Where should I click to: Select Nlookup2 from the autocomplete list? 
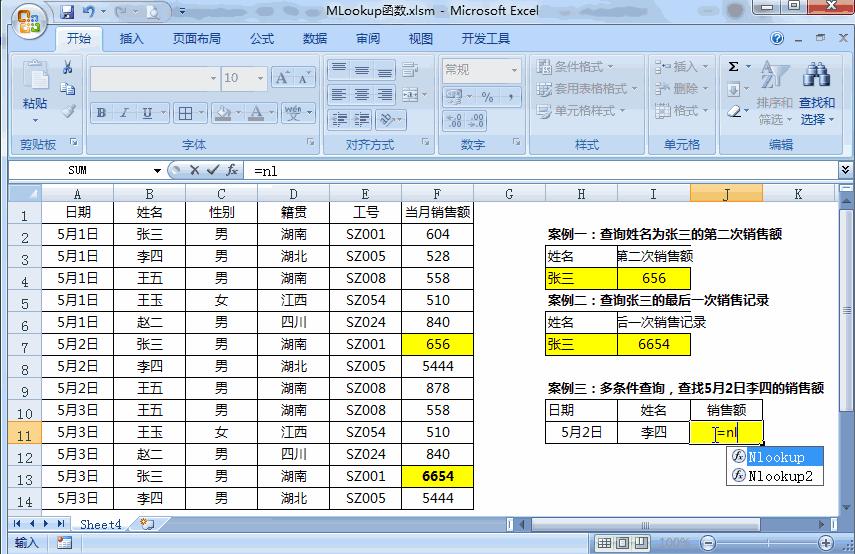(775, 476)
